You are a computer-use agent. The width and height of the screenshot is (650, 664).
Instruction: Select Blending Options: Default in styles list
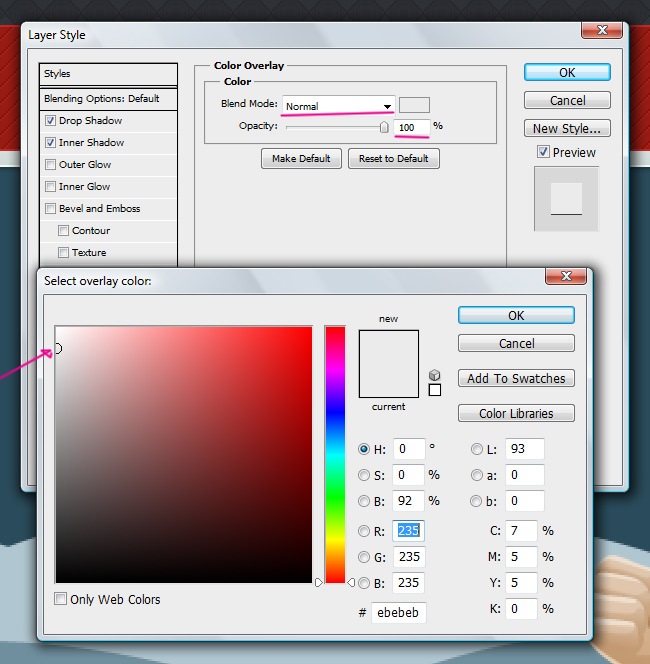click(102, 99)
